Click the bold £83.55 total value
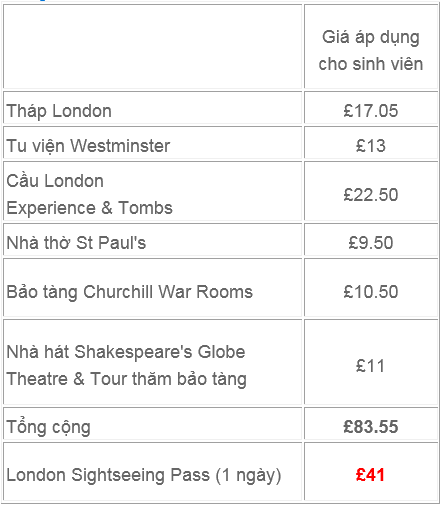Viewport: 444px width, 507px height. point(371,427)
